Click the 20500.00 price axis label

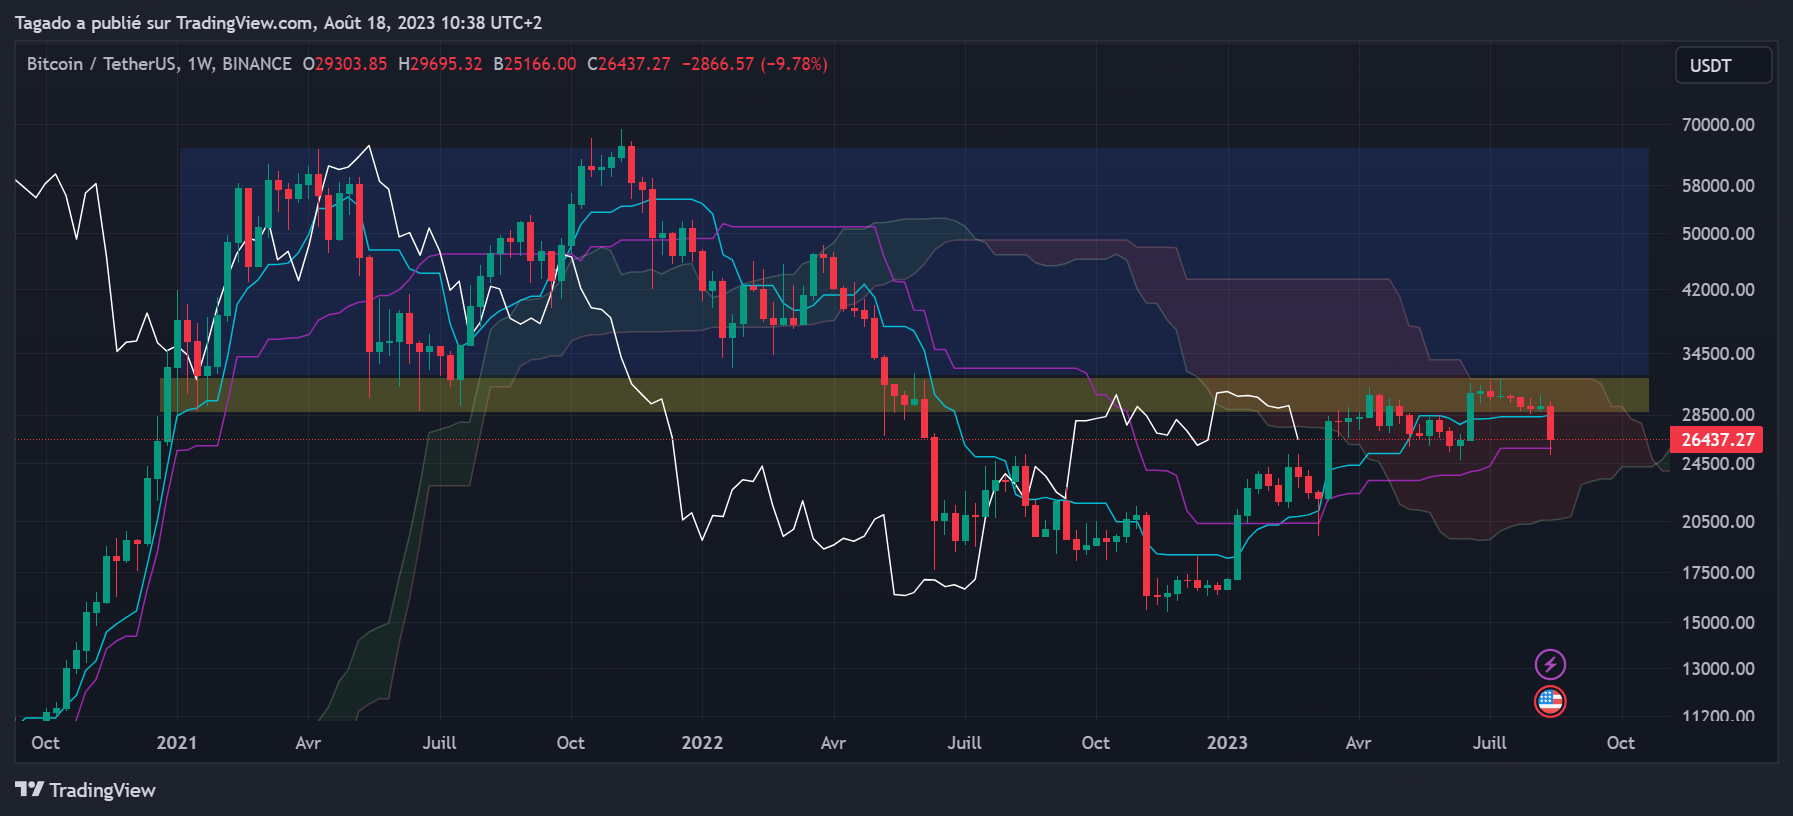[1718, 522]
